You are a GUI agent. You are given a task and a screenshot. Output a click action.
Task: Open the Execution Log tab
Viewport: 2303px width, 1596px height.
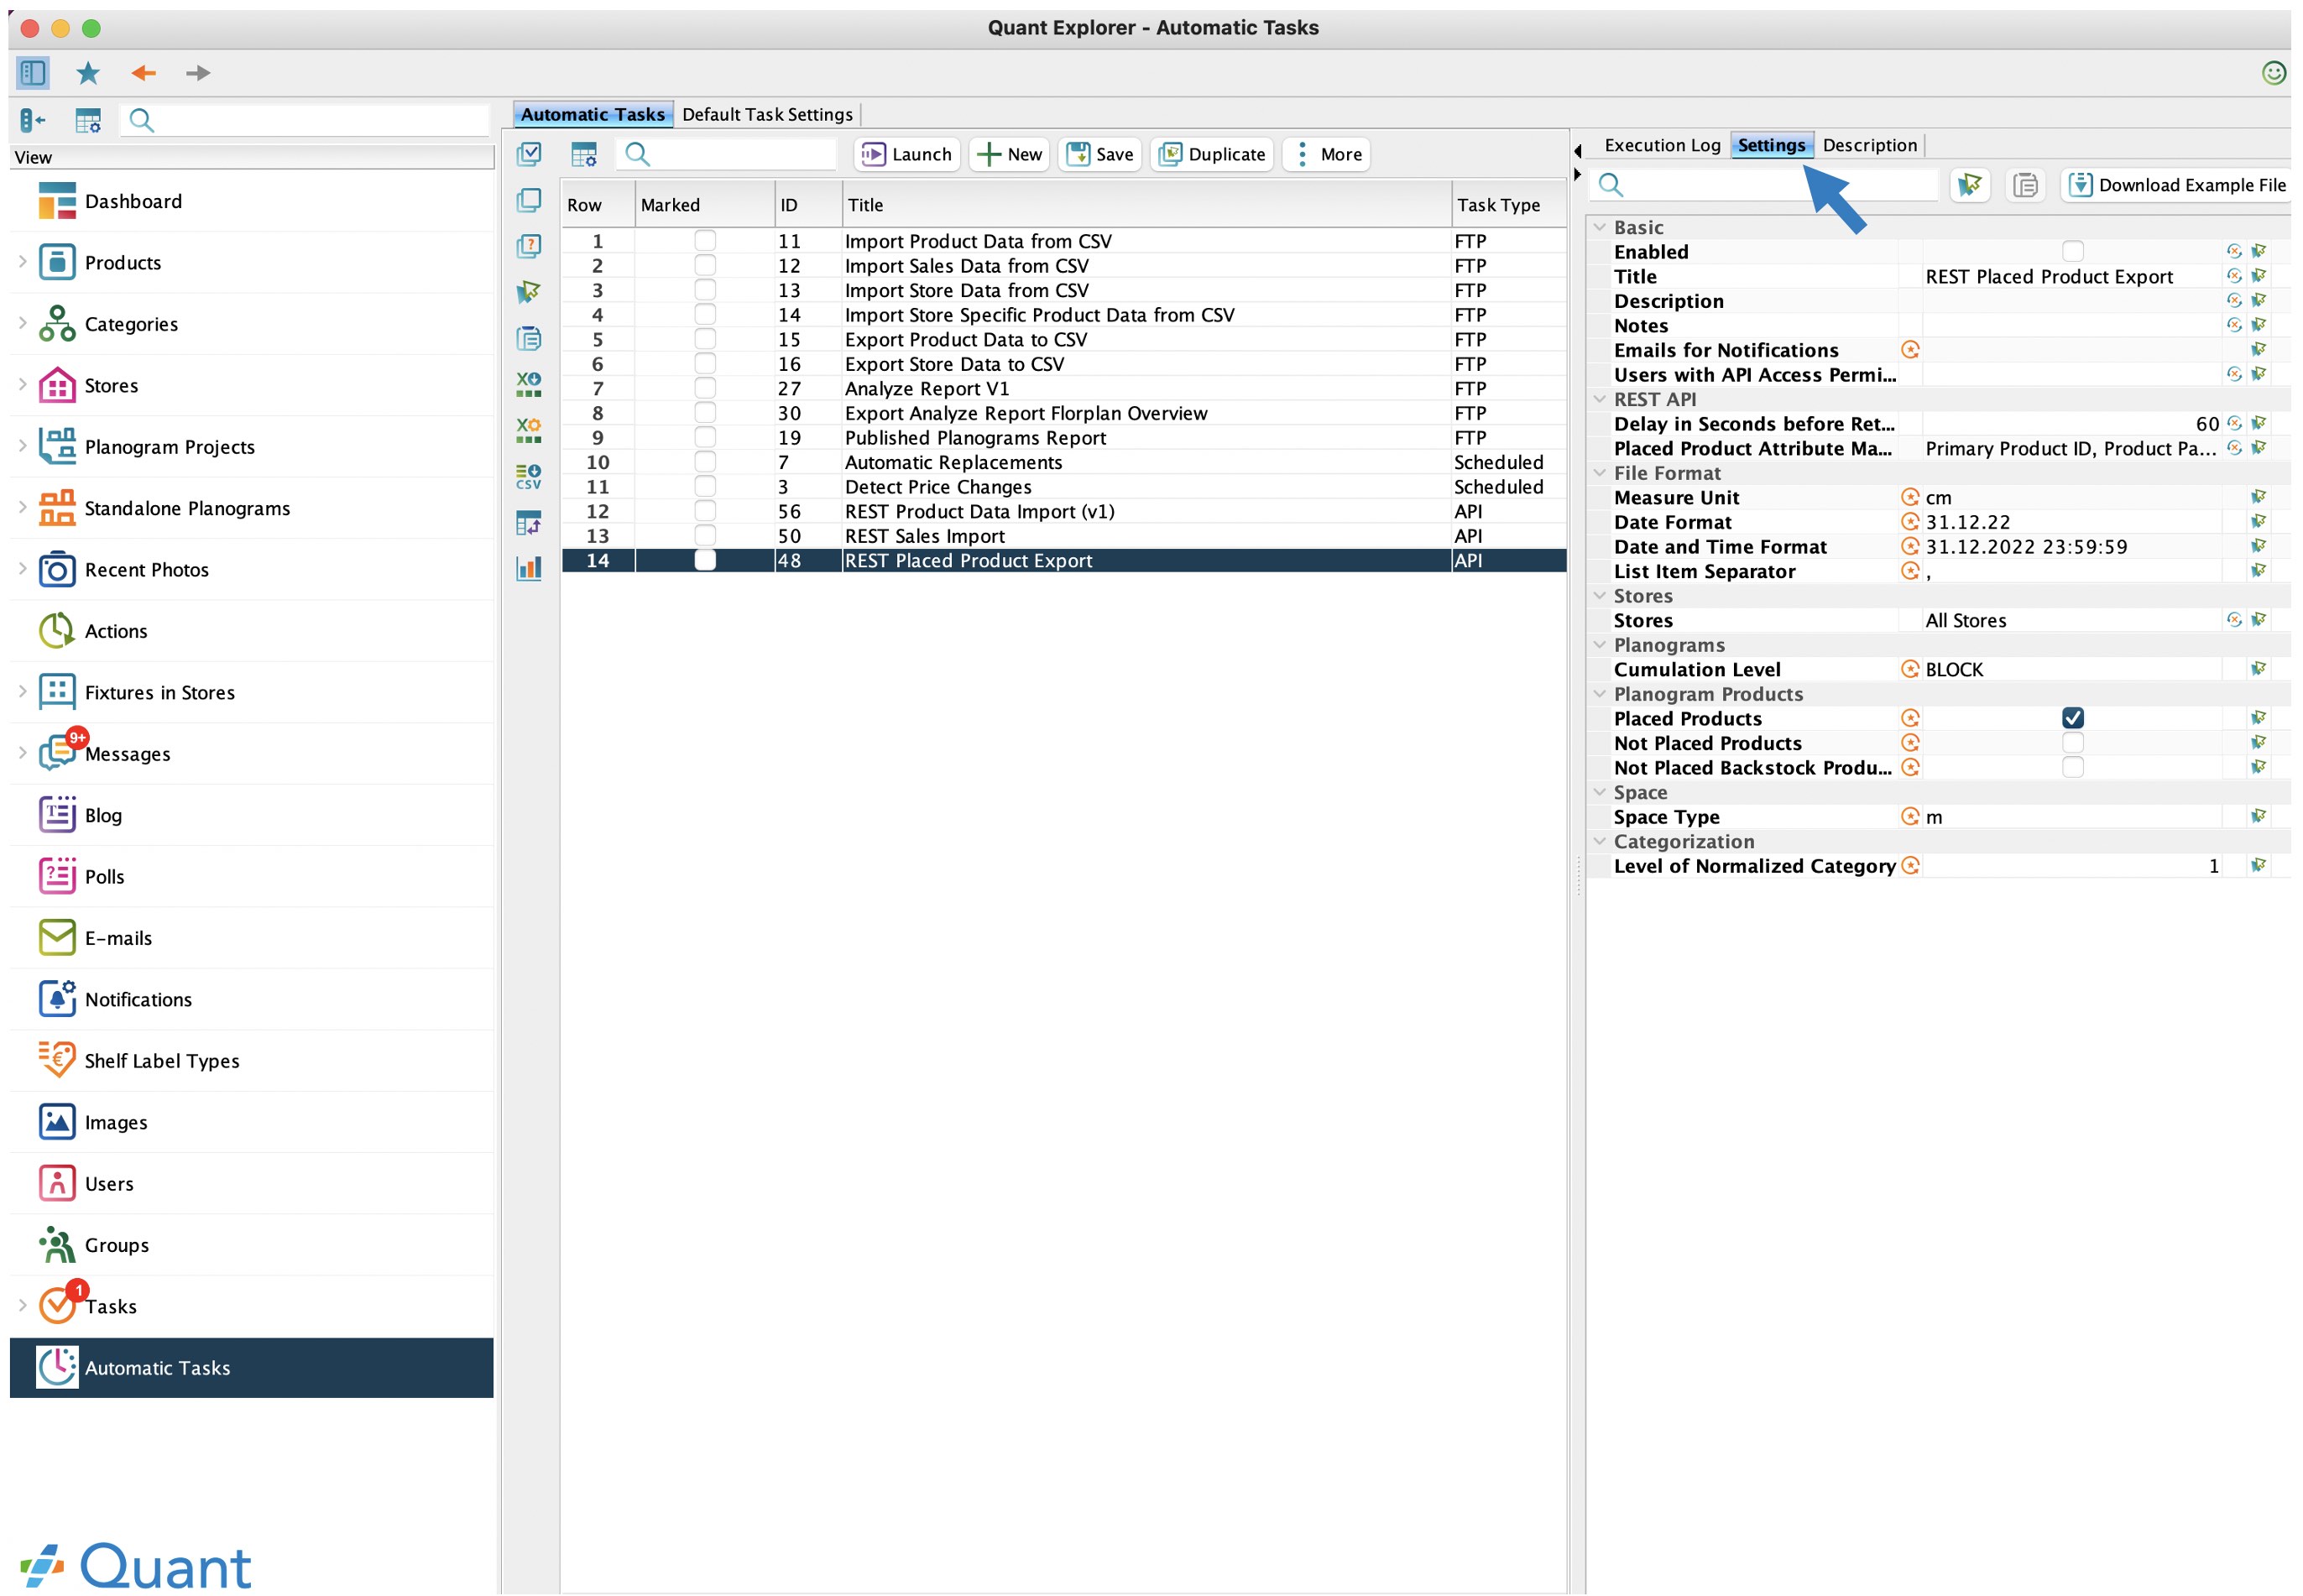click(1663, 145)
